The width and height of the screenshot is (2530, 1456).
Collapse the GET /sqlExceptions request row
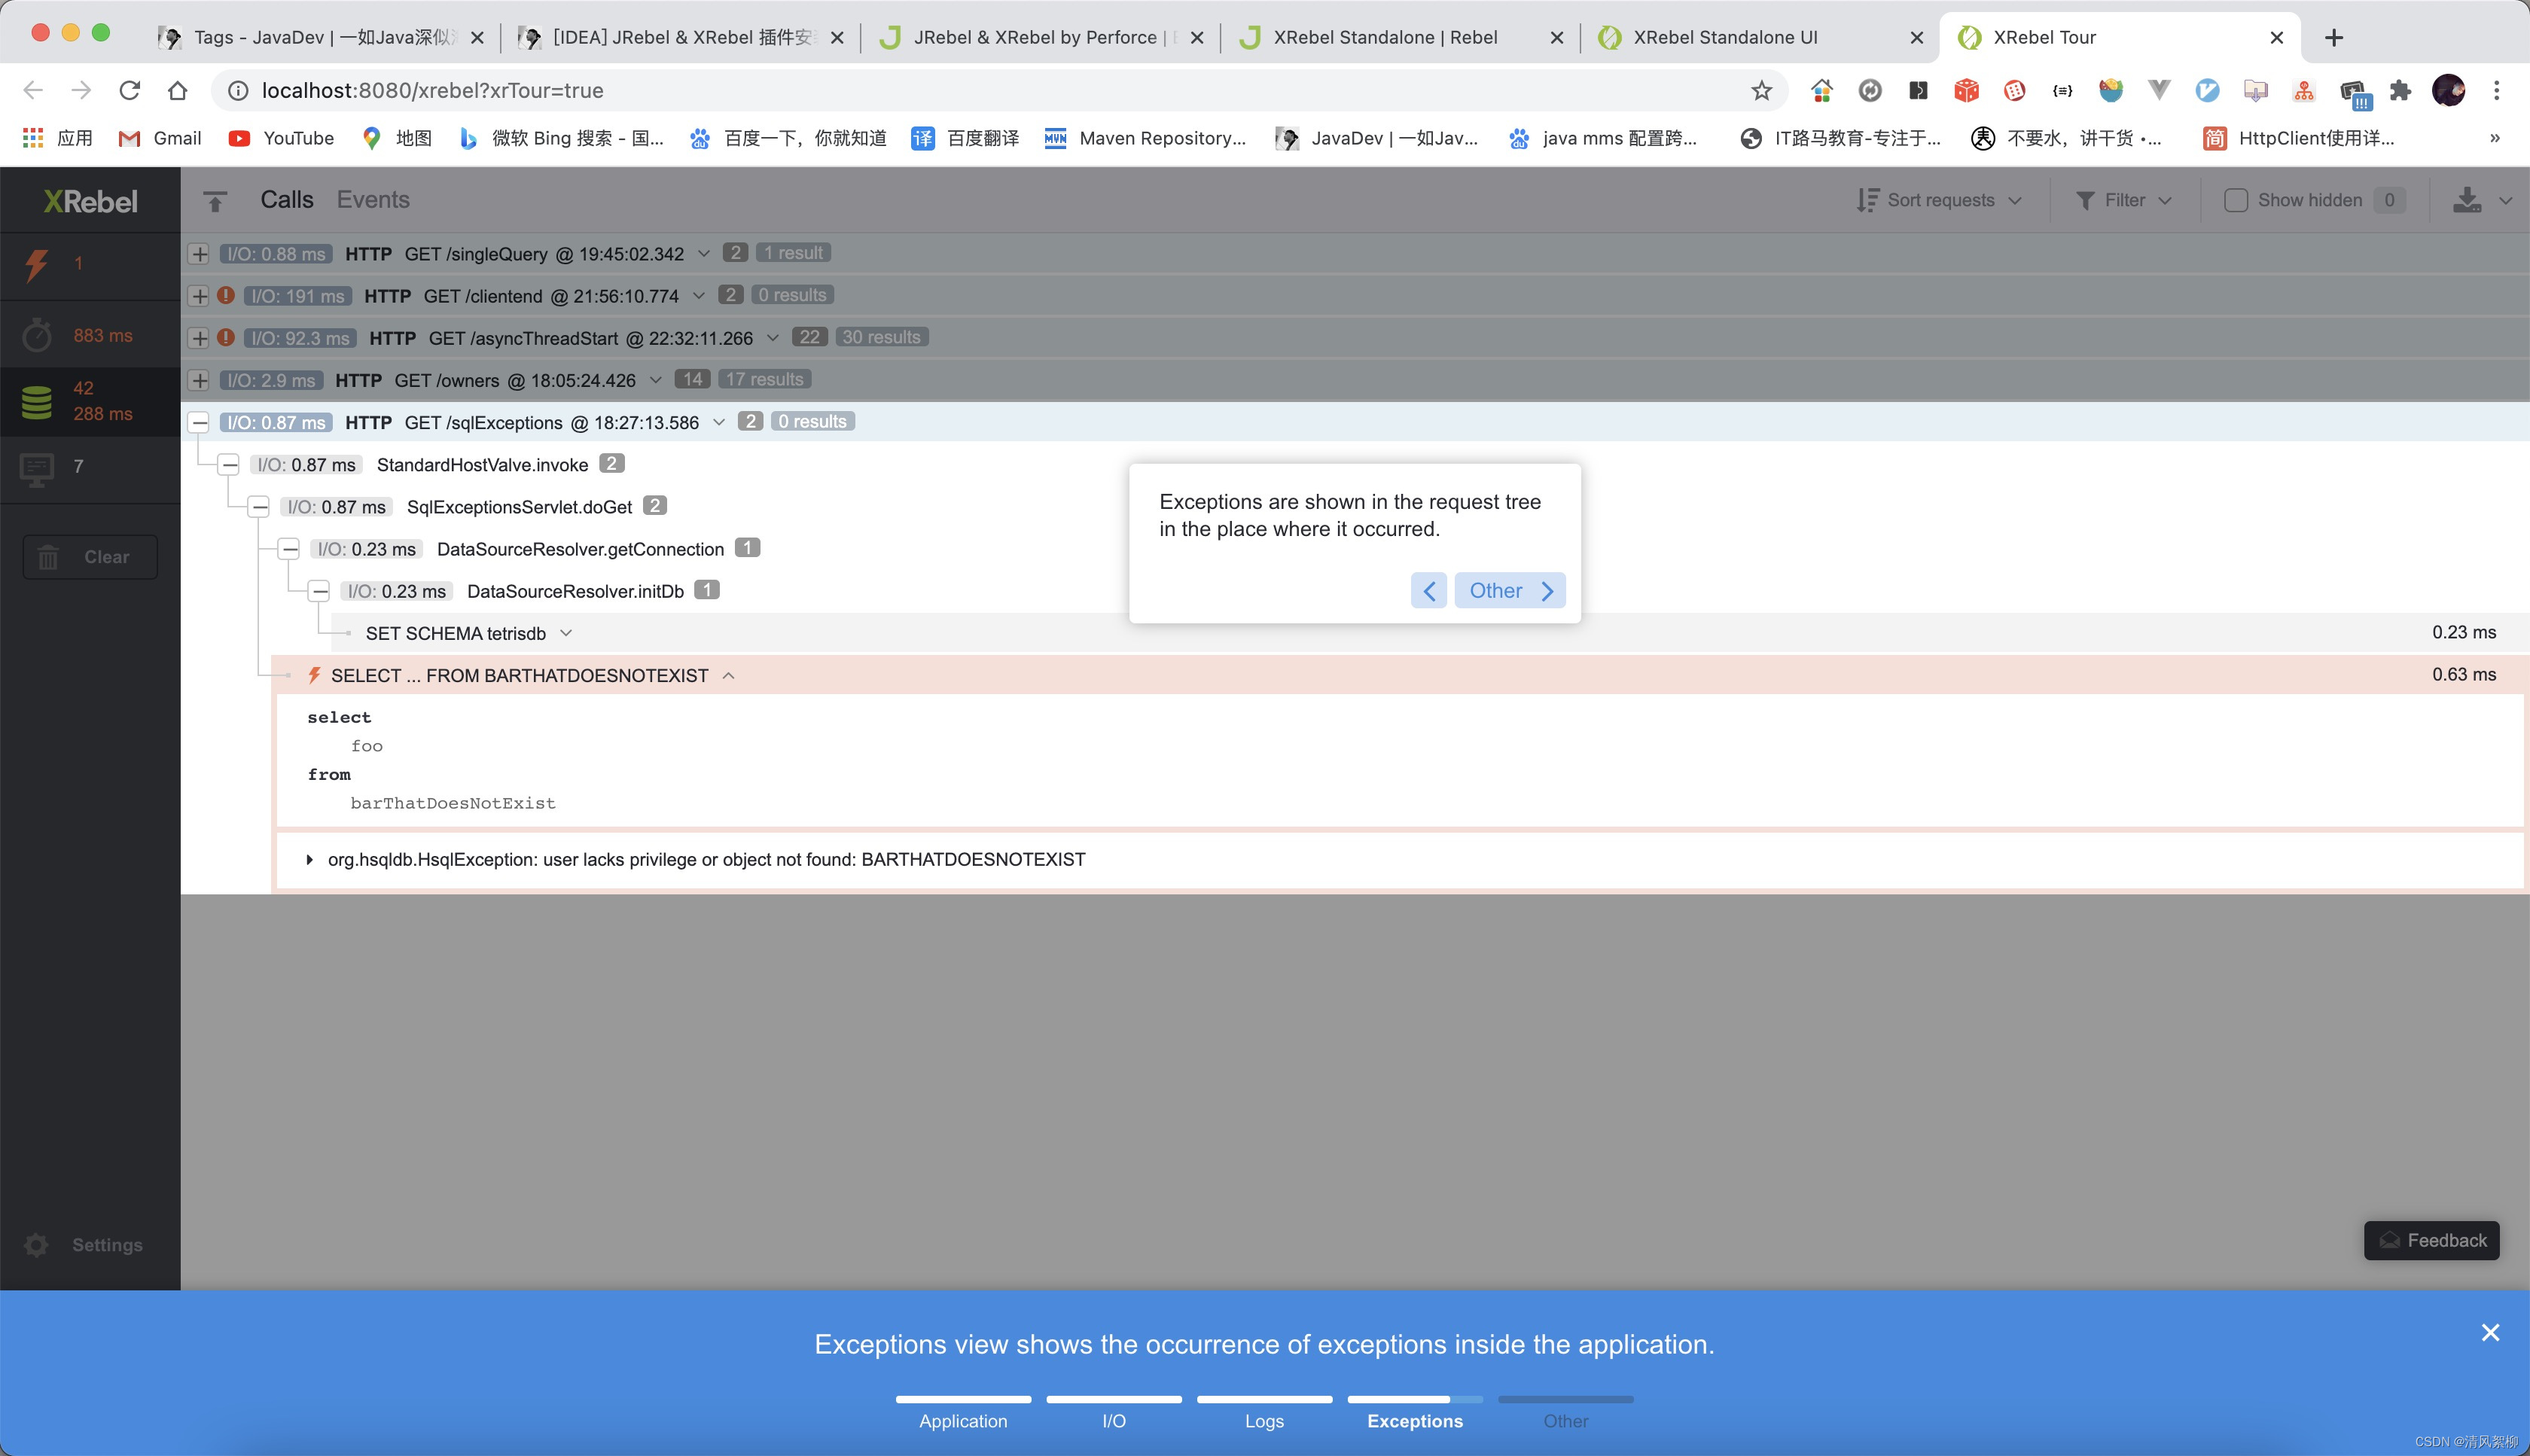pyautogui.click(x=200, y=423)
